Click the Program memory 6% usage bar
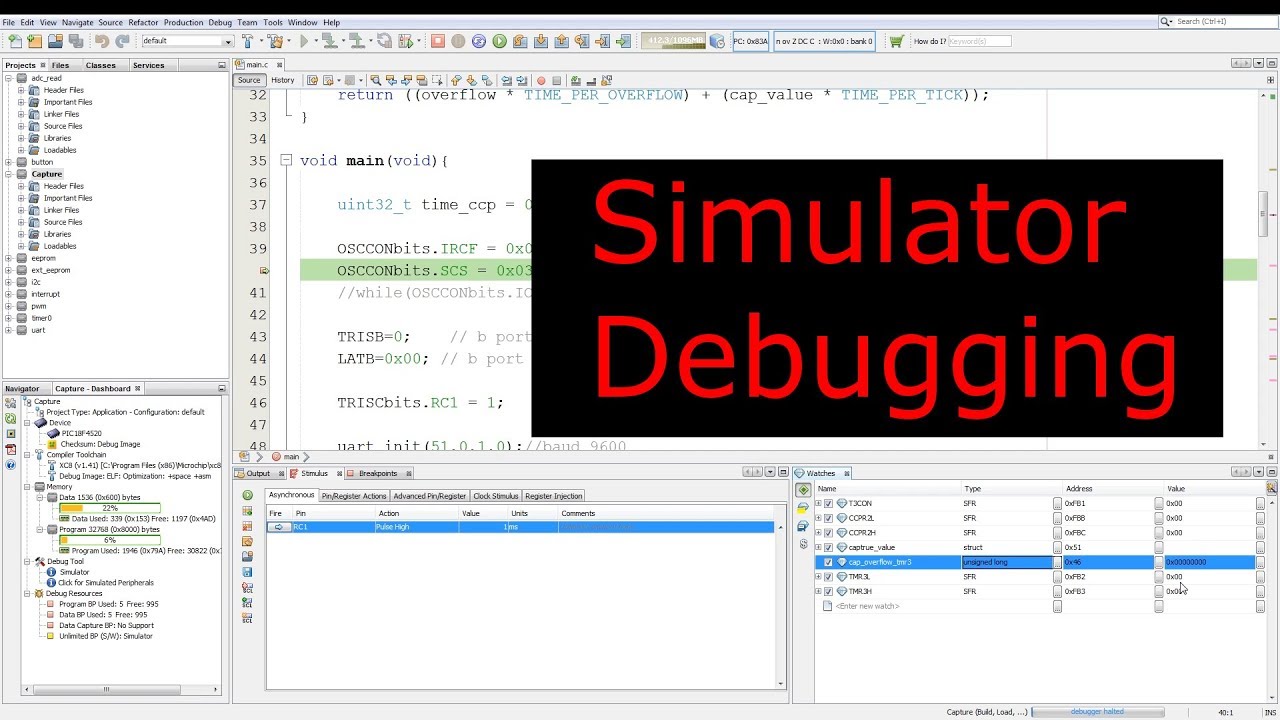The width and height of the screenshot is (1280, 720). click(x=110, y=540)
